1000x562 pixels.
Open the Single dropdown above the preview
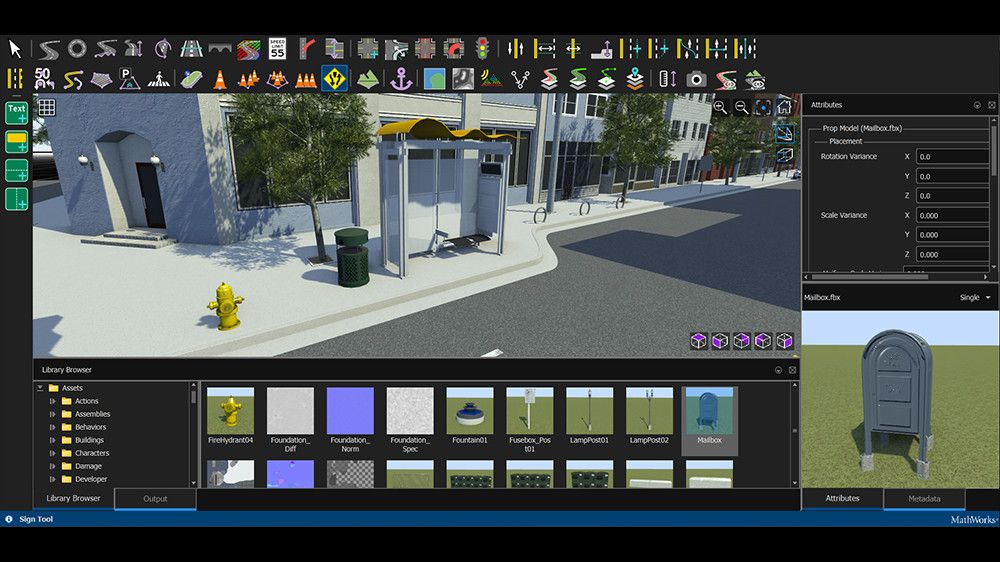[x=974, y=297]
